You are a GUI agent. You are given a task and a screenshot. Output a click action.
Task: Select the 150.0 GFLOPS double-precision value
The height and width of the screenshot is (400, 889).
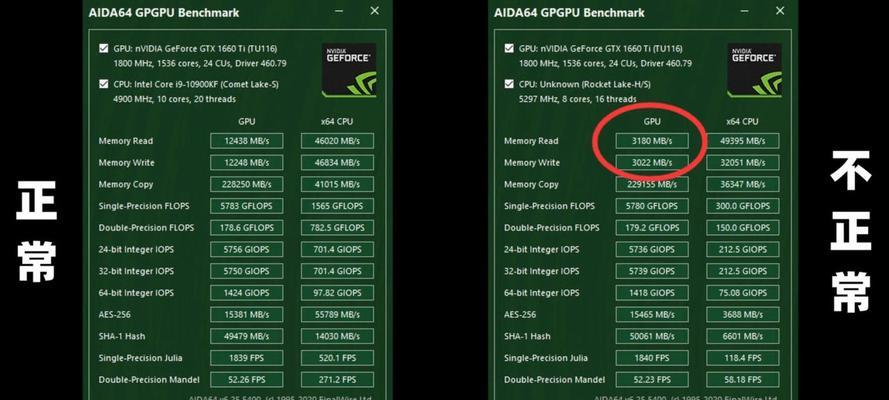(x=743, y=228)
